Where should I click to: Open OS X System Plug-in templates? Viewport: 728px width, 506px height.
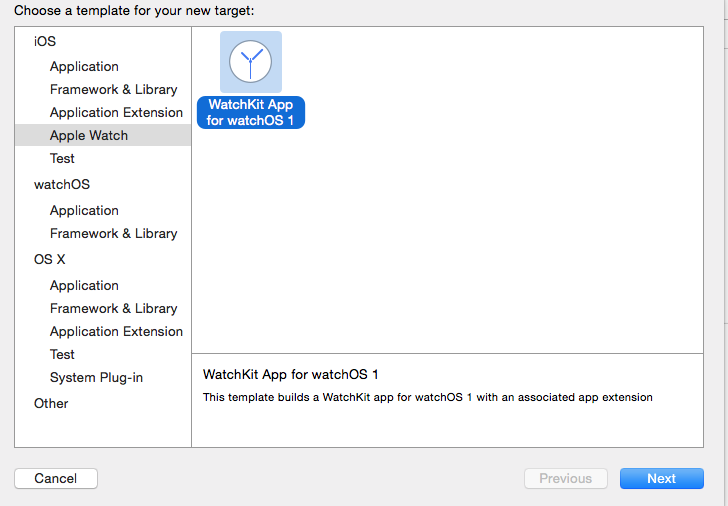pyautogui.click(x=96, y=377)
